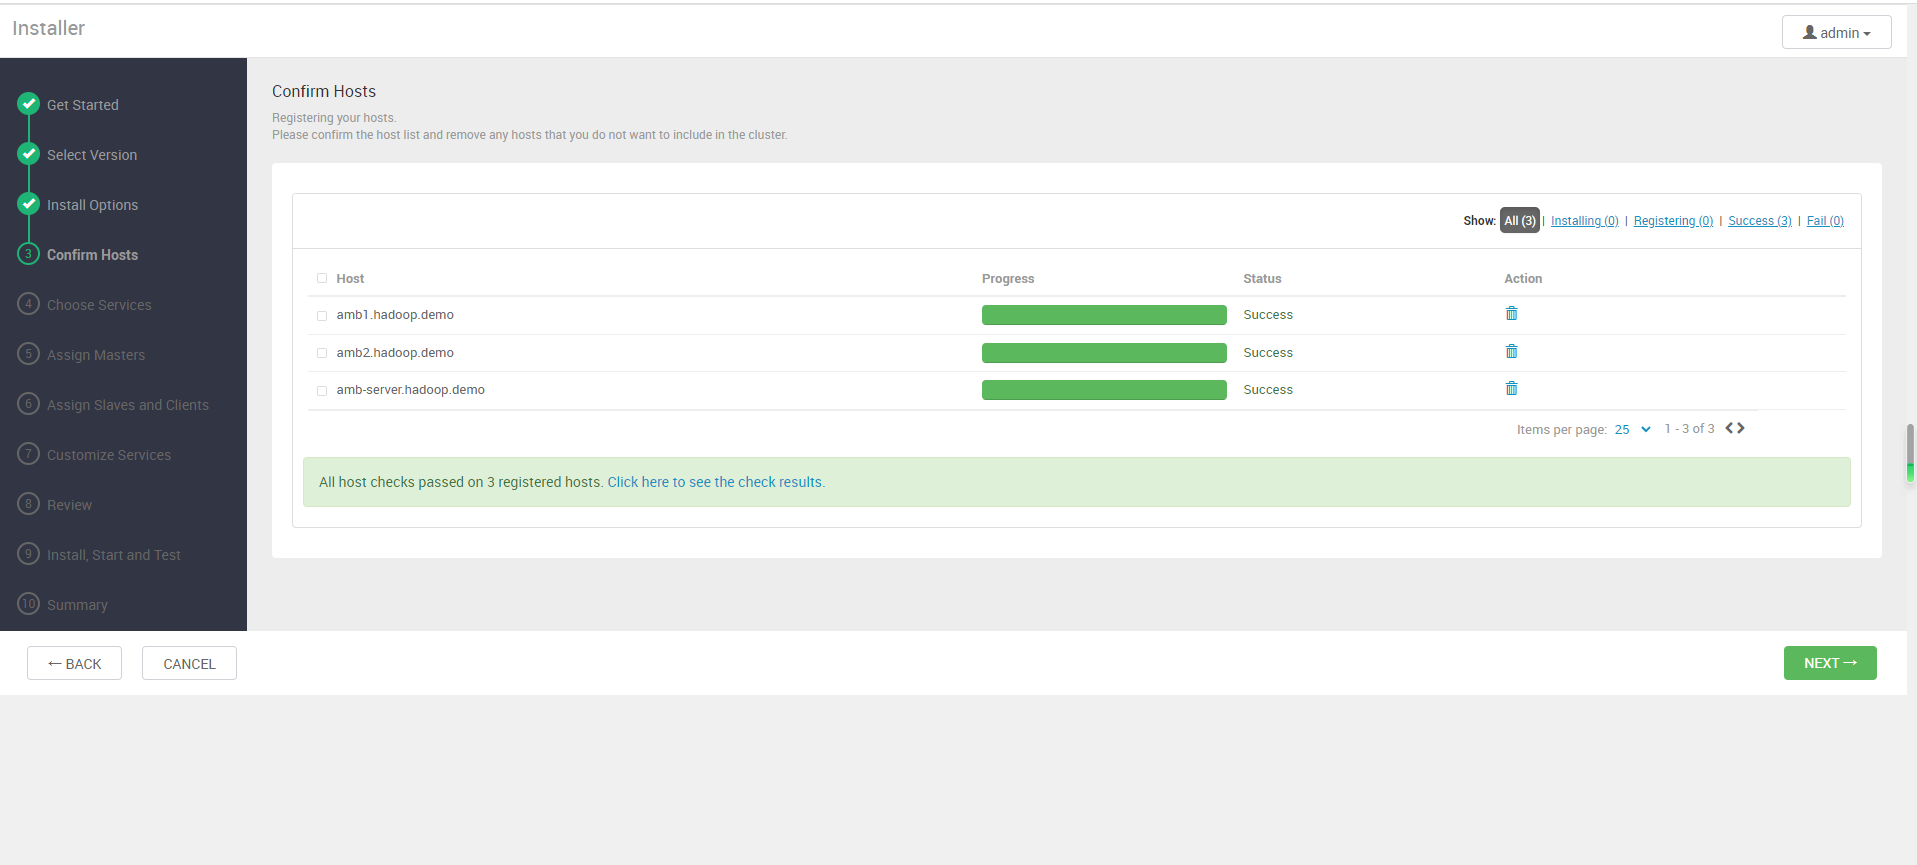Viewport: 1917px width, 865px height.
Task: Click Success status of amb2.hadoop.demo
Action: 1268,353
